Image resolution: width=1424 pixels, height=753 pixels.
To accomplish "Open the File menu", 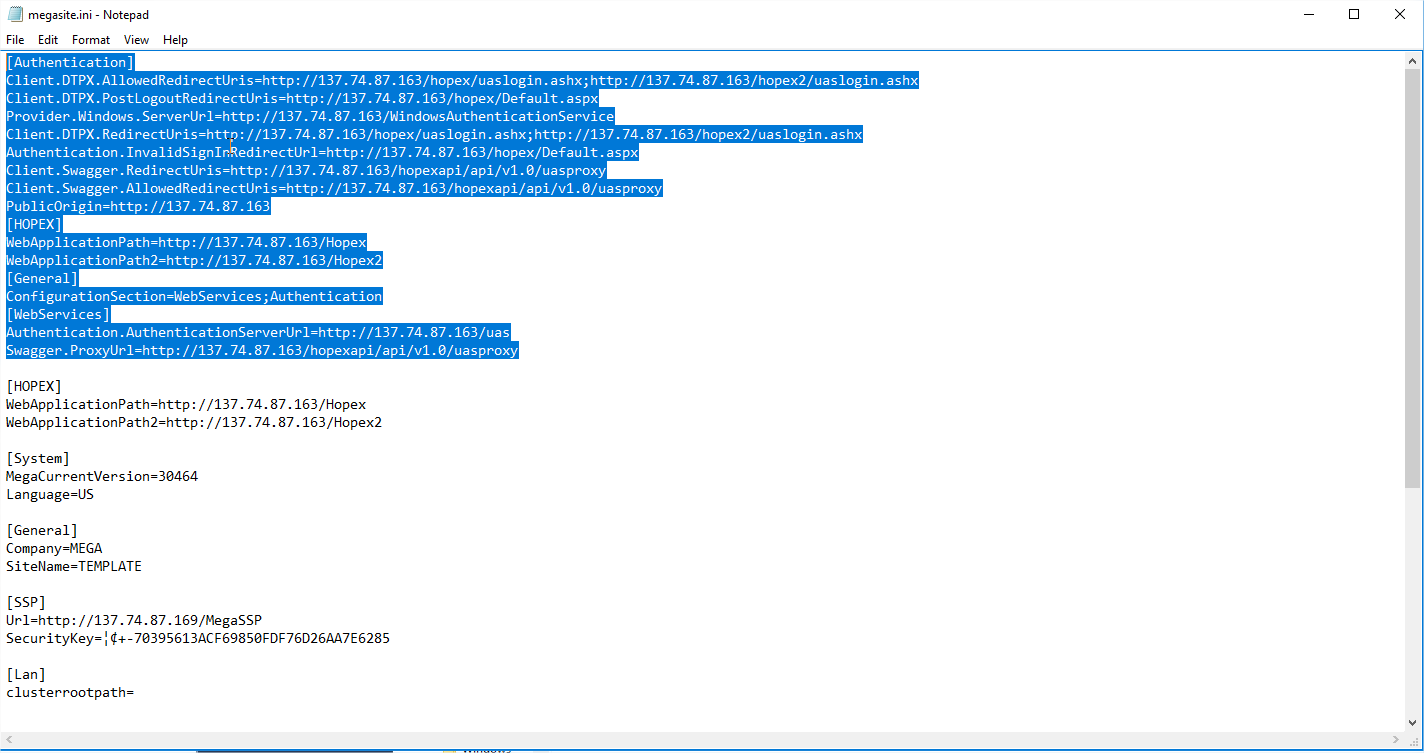I will [x=15, y=40].
